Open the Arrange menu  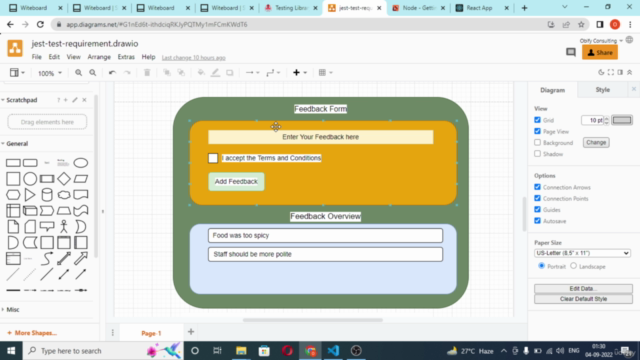coord(99,57)
